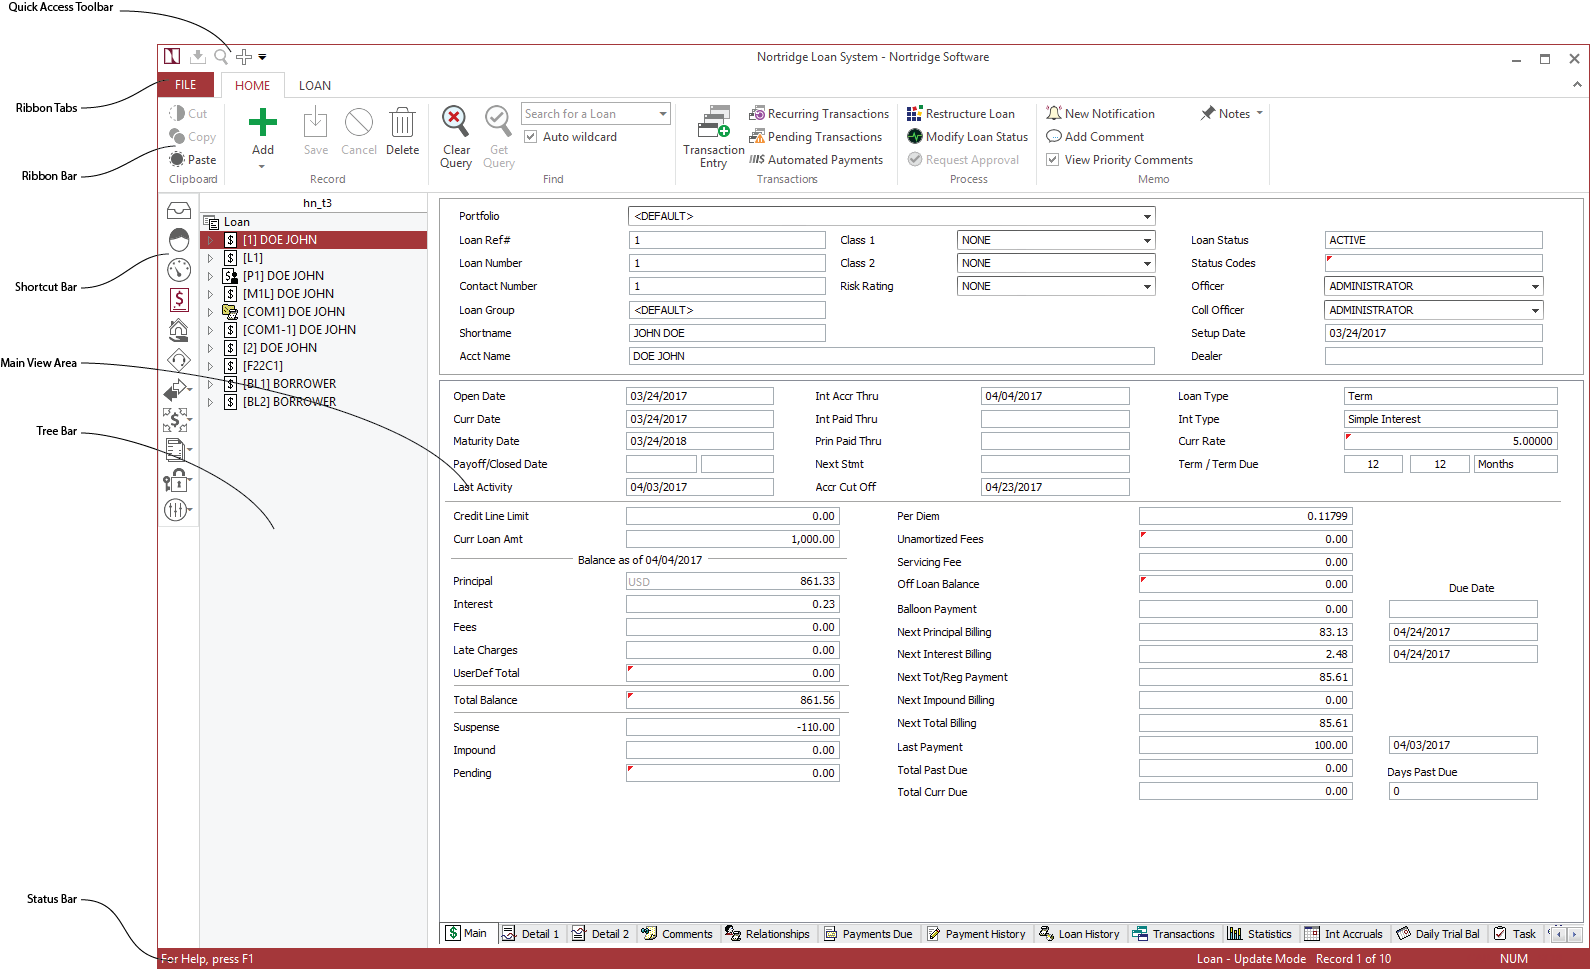Open the Risk Rating dropdown
Screen dimensions: 1590x969
pyautogui.click(x=1147, y=286)
